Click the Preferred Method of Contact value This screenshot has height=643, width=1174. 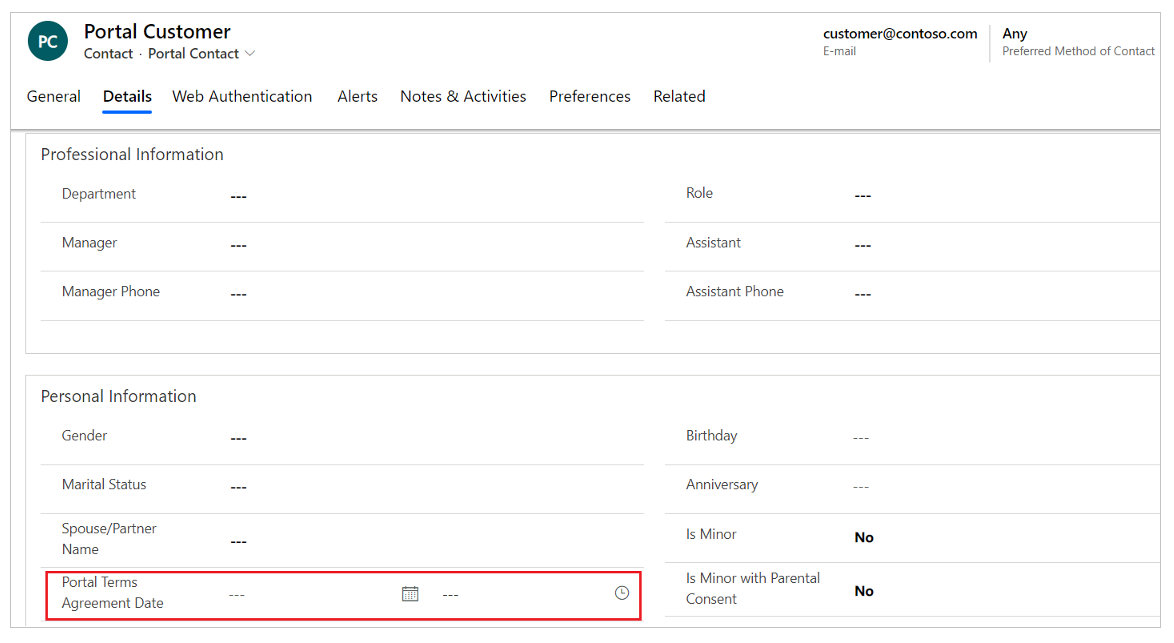click(1015, 34)
